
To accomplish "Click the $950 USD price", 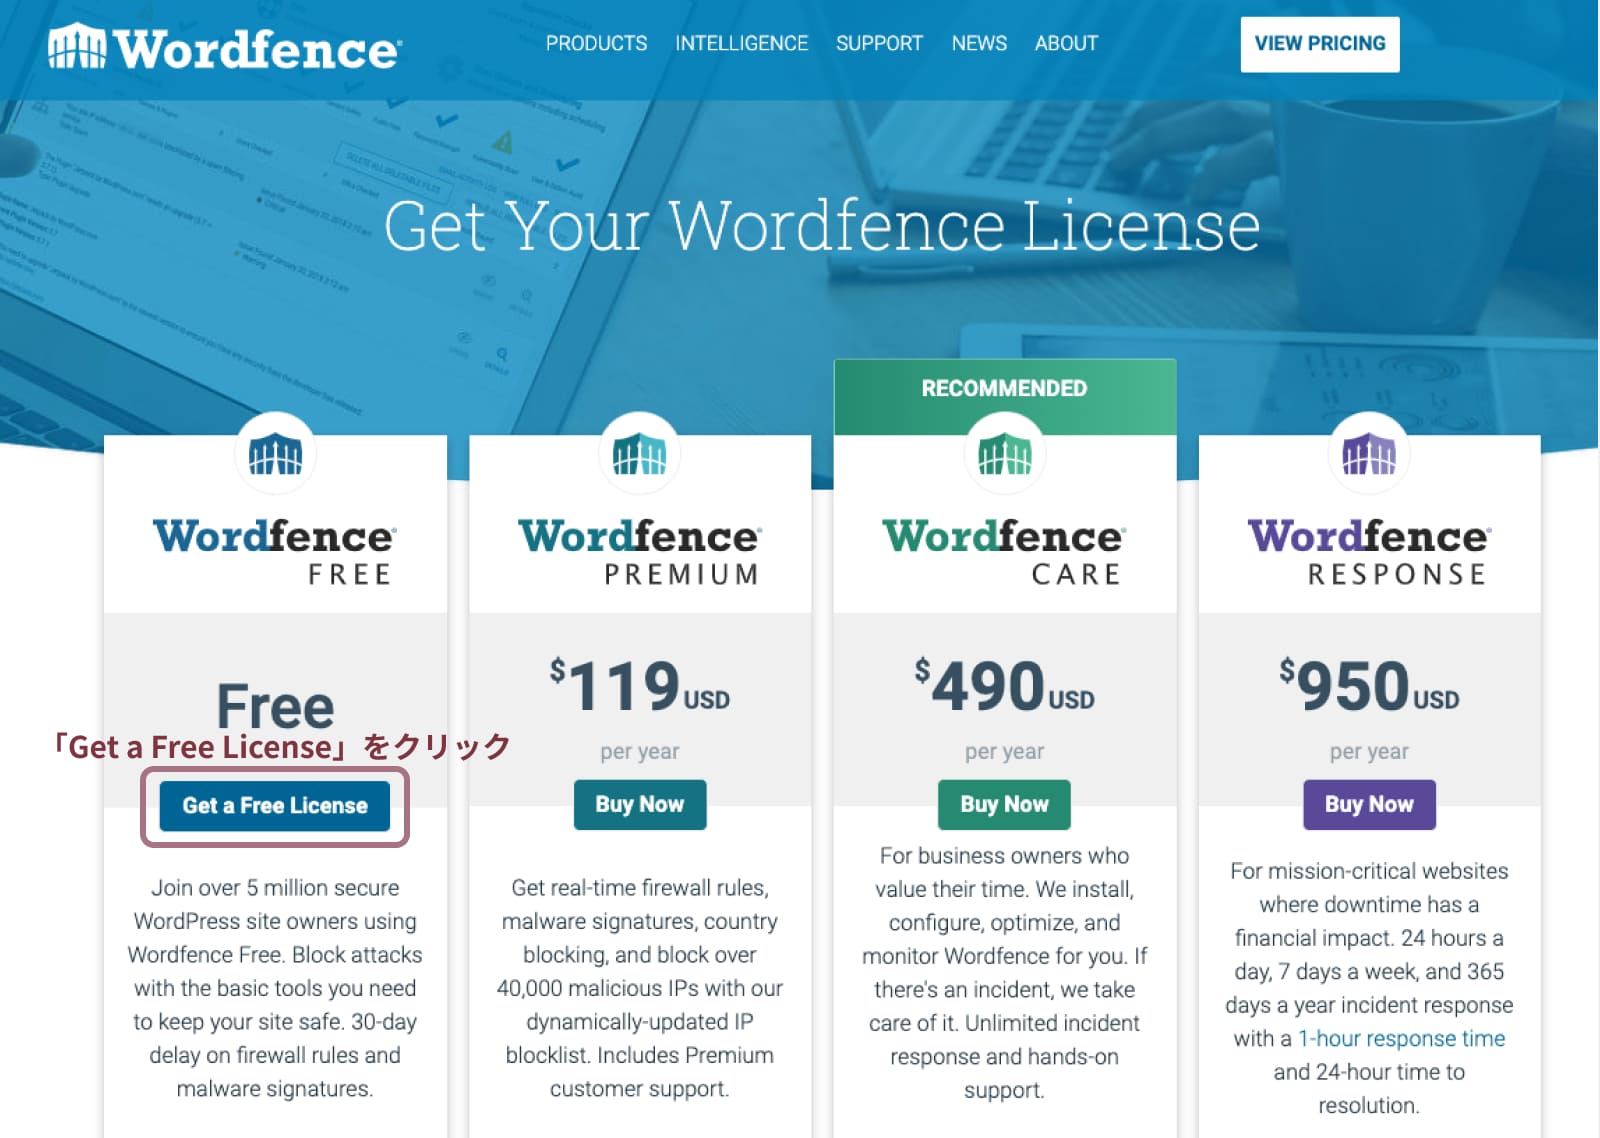I will [x=1369, y=685].
